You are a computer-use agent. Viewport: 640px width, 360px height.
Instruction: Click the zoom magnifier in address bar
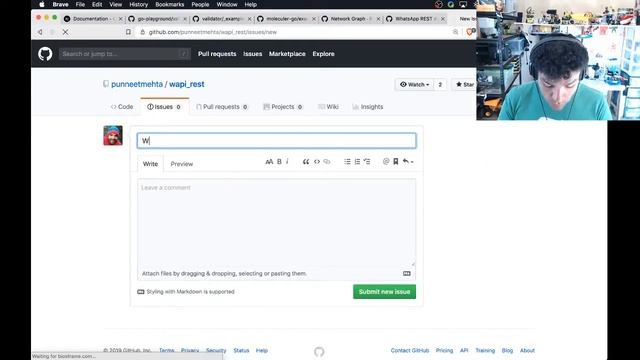click(456, 32)
